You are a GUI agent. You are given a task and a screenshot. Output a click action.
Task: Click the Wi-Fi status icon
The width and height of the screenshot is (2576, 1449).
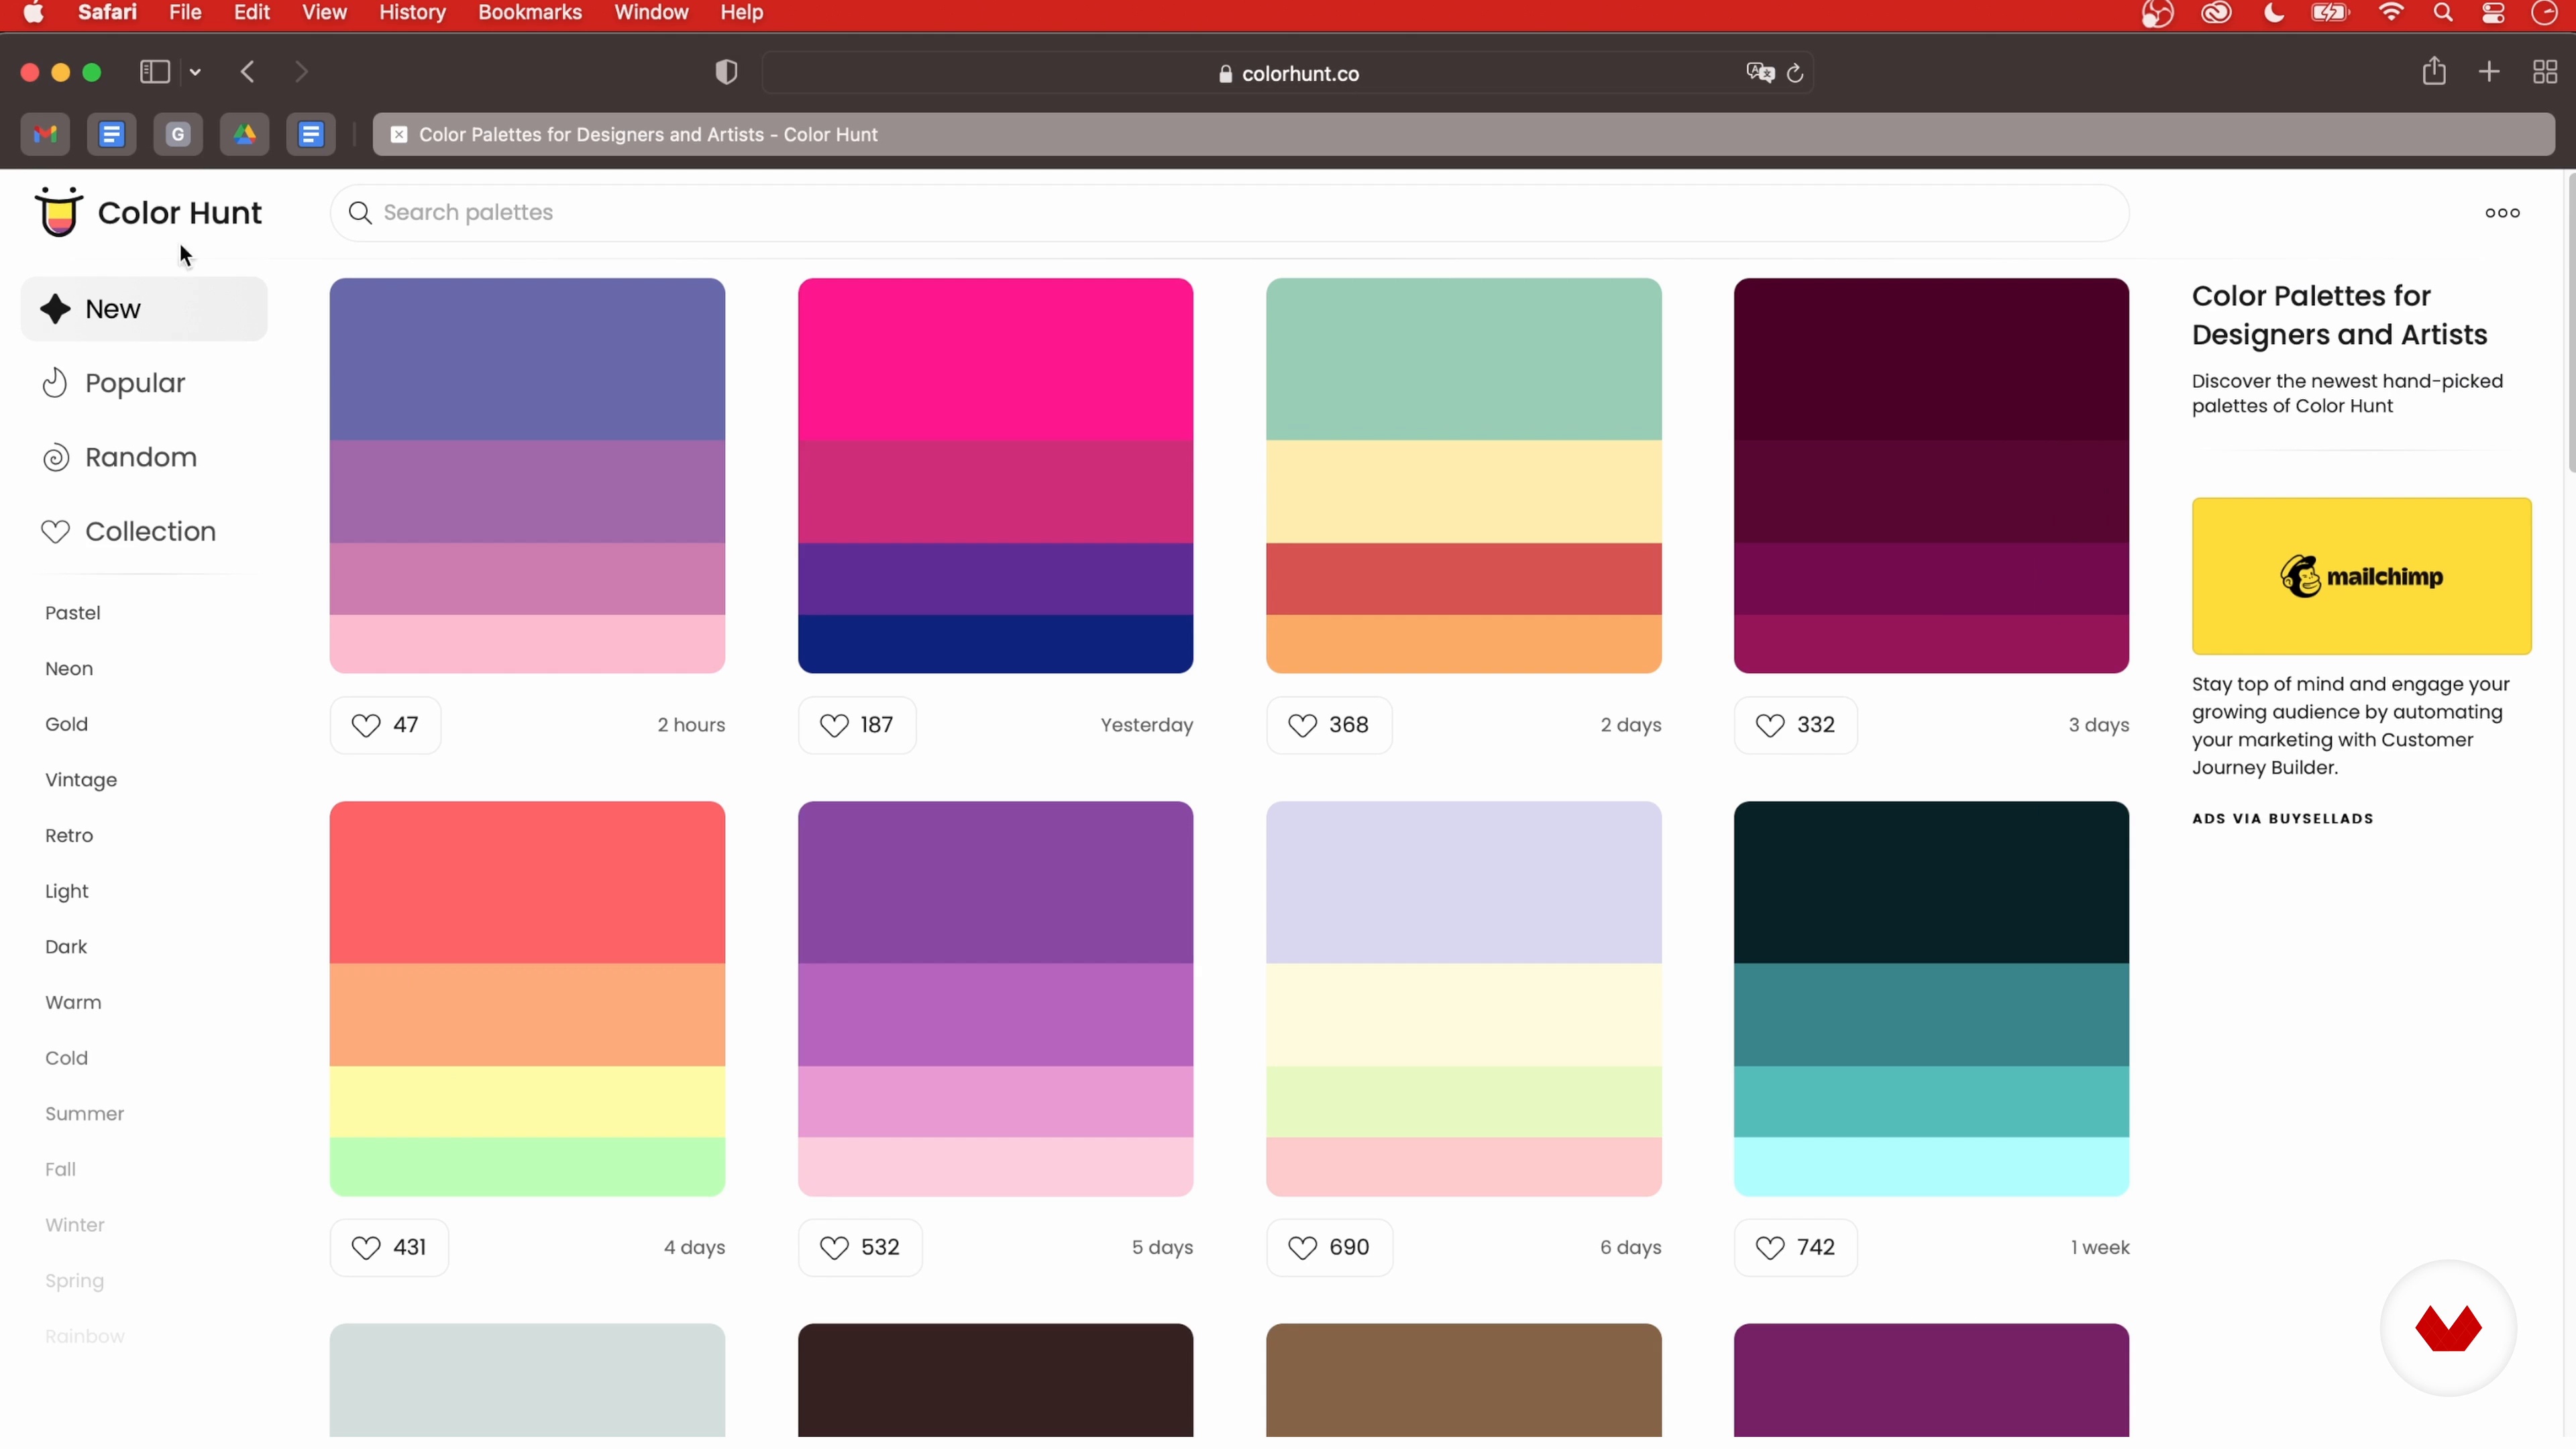(x=2391, y=13)
